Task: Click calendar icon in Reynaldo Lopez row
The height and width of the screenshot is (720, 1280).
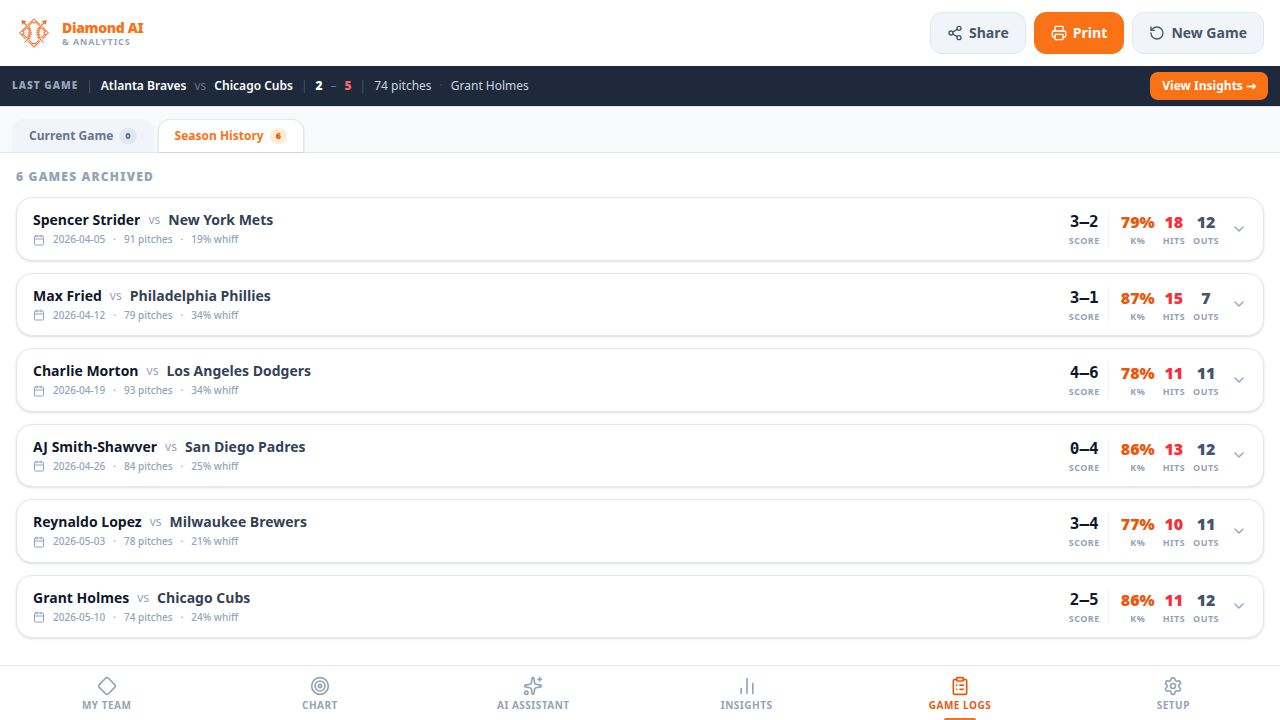Action: (x=39, y=542)
